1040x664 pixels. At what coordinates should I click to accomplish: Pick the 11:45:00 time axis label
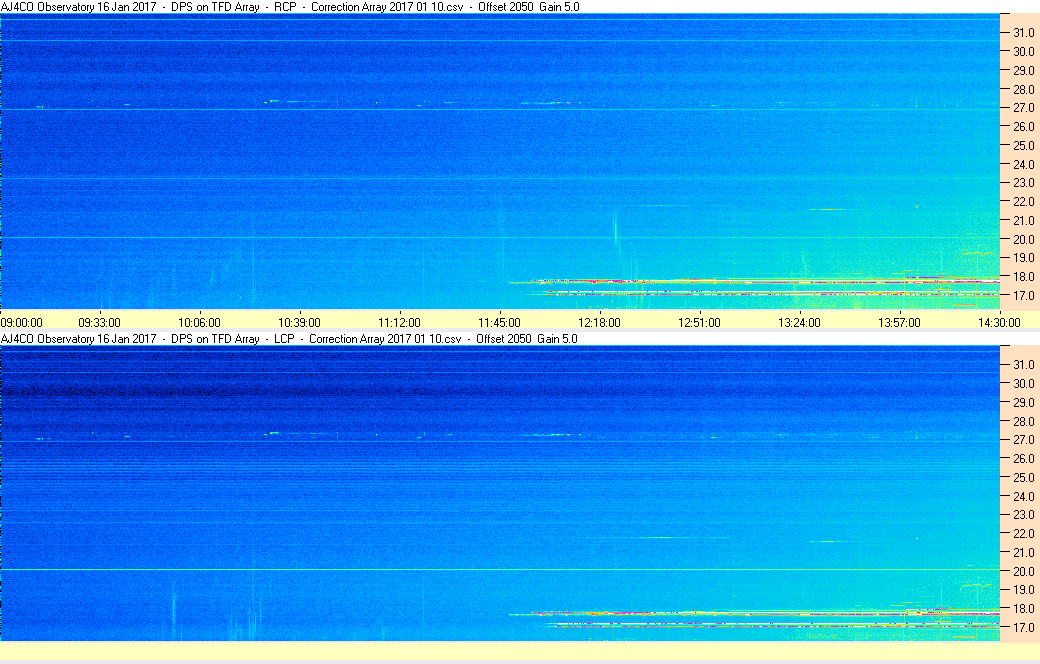(x=499, y=322)
